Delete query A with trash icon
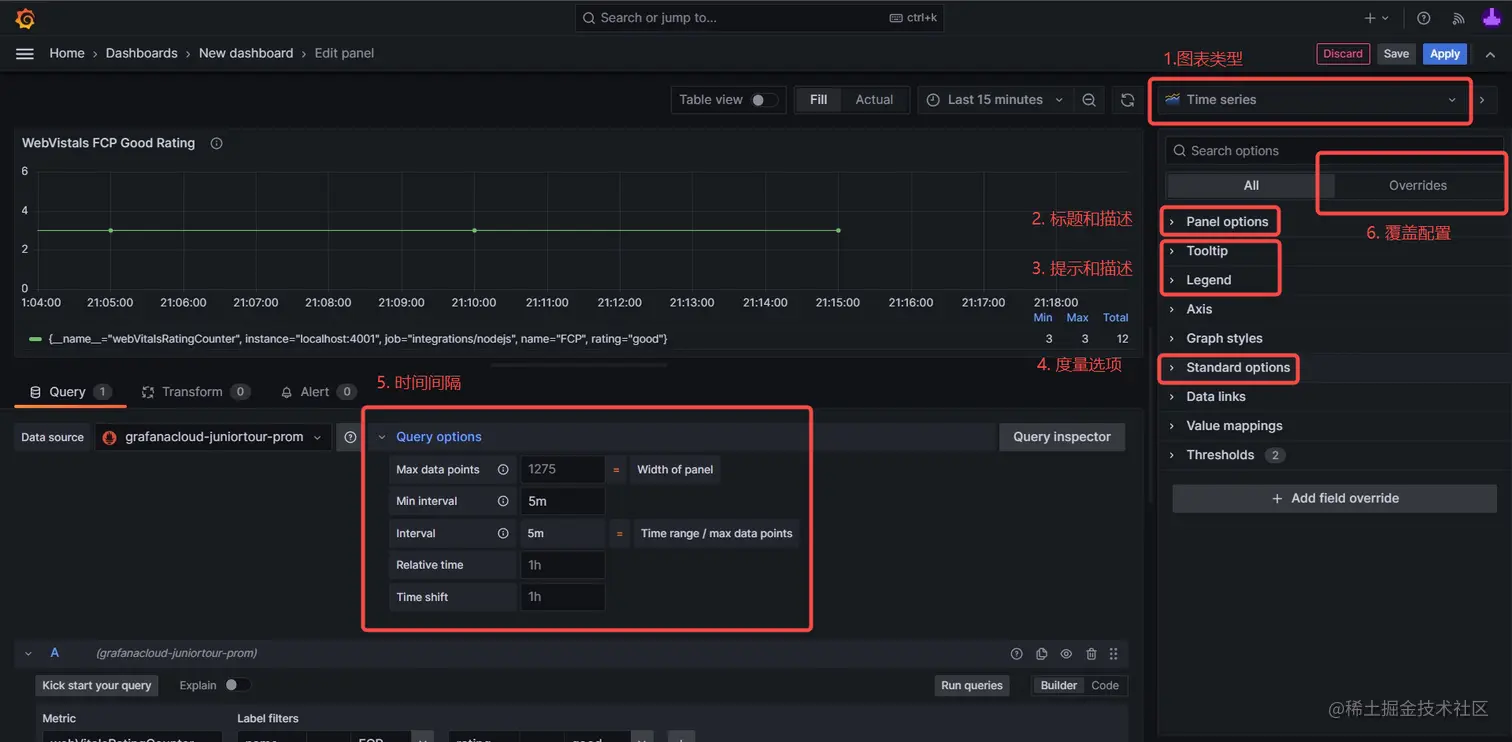 click(x=1091, y=654)
